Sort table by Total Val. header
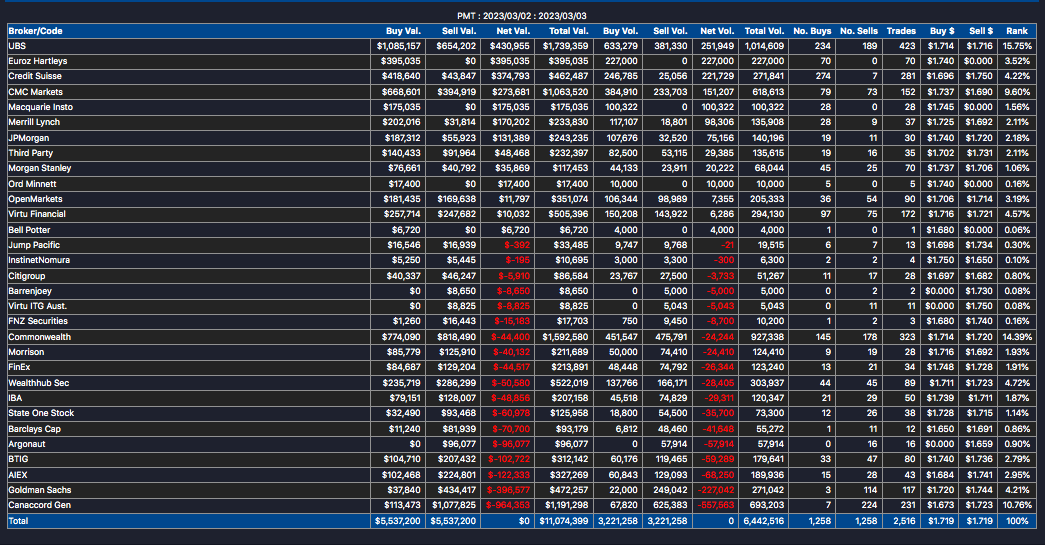Image resolution: width=1045 pixels, height=545 pixels. [x=568, y=31]
